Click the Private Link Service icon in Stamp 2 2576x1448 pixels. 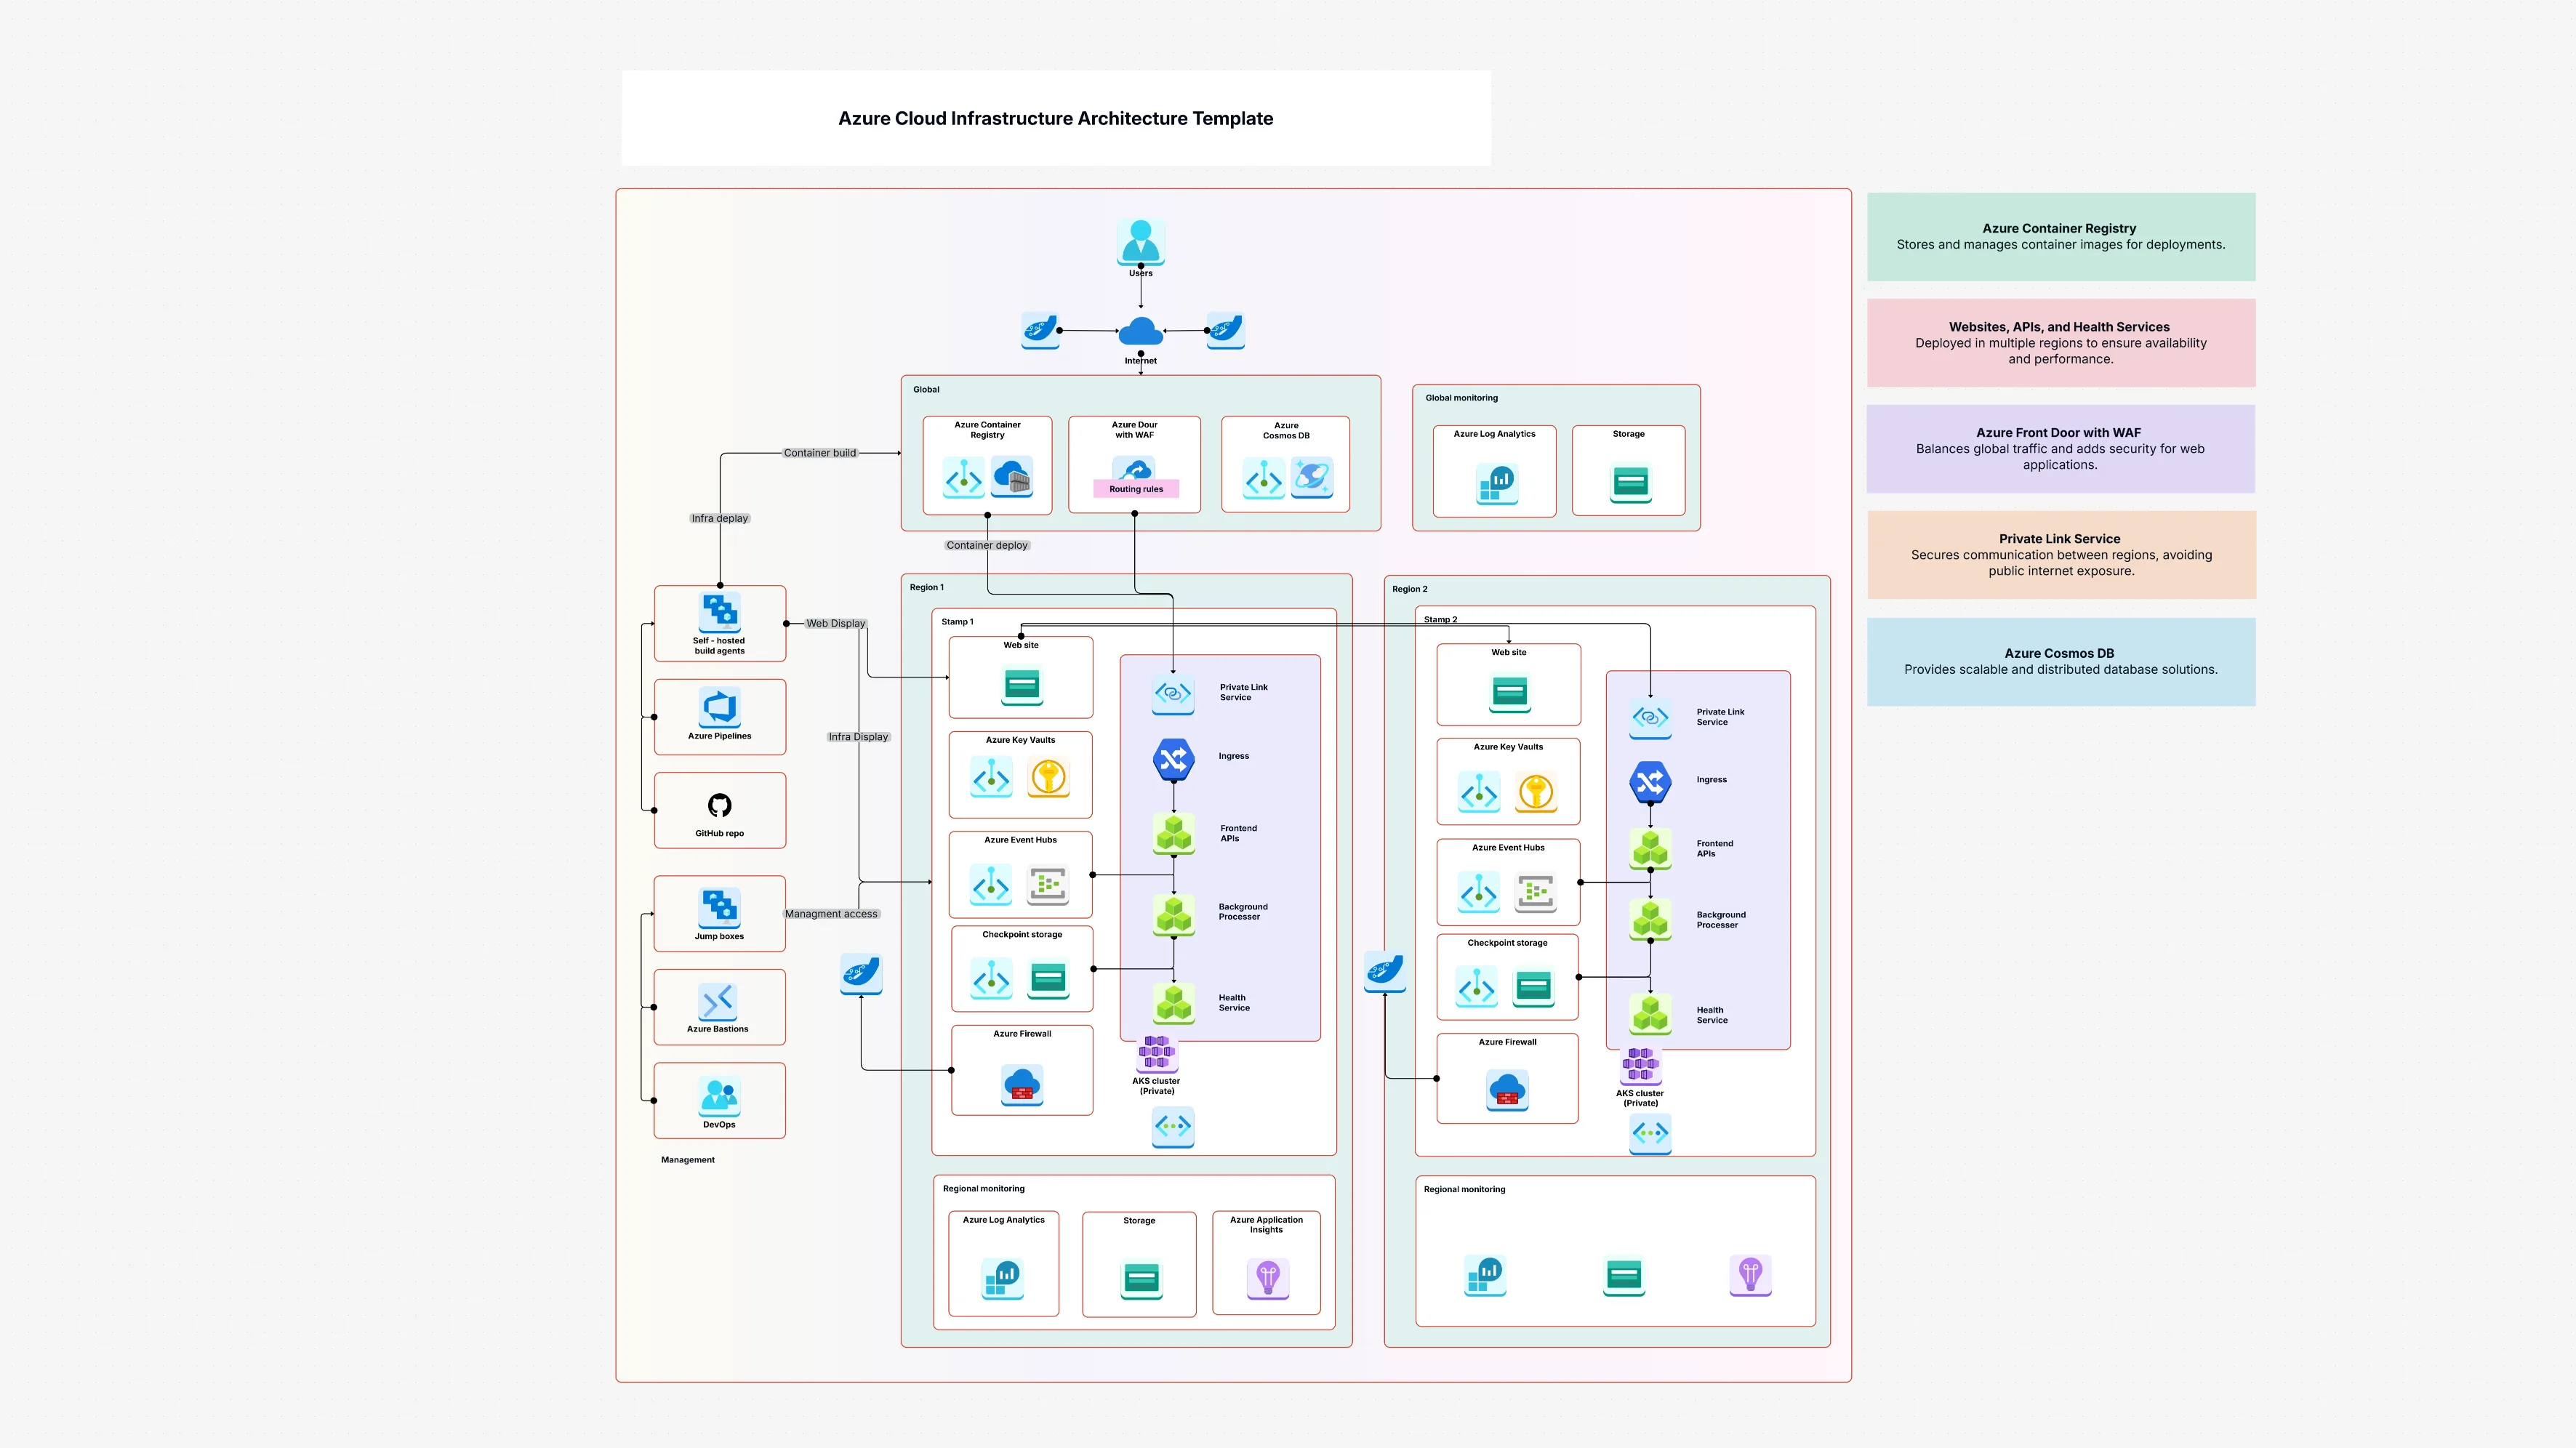coord(1650,718)
